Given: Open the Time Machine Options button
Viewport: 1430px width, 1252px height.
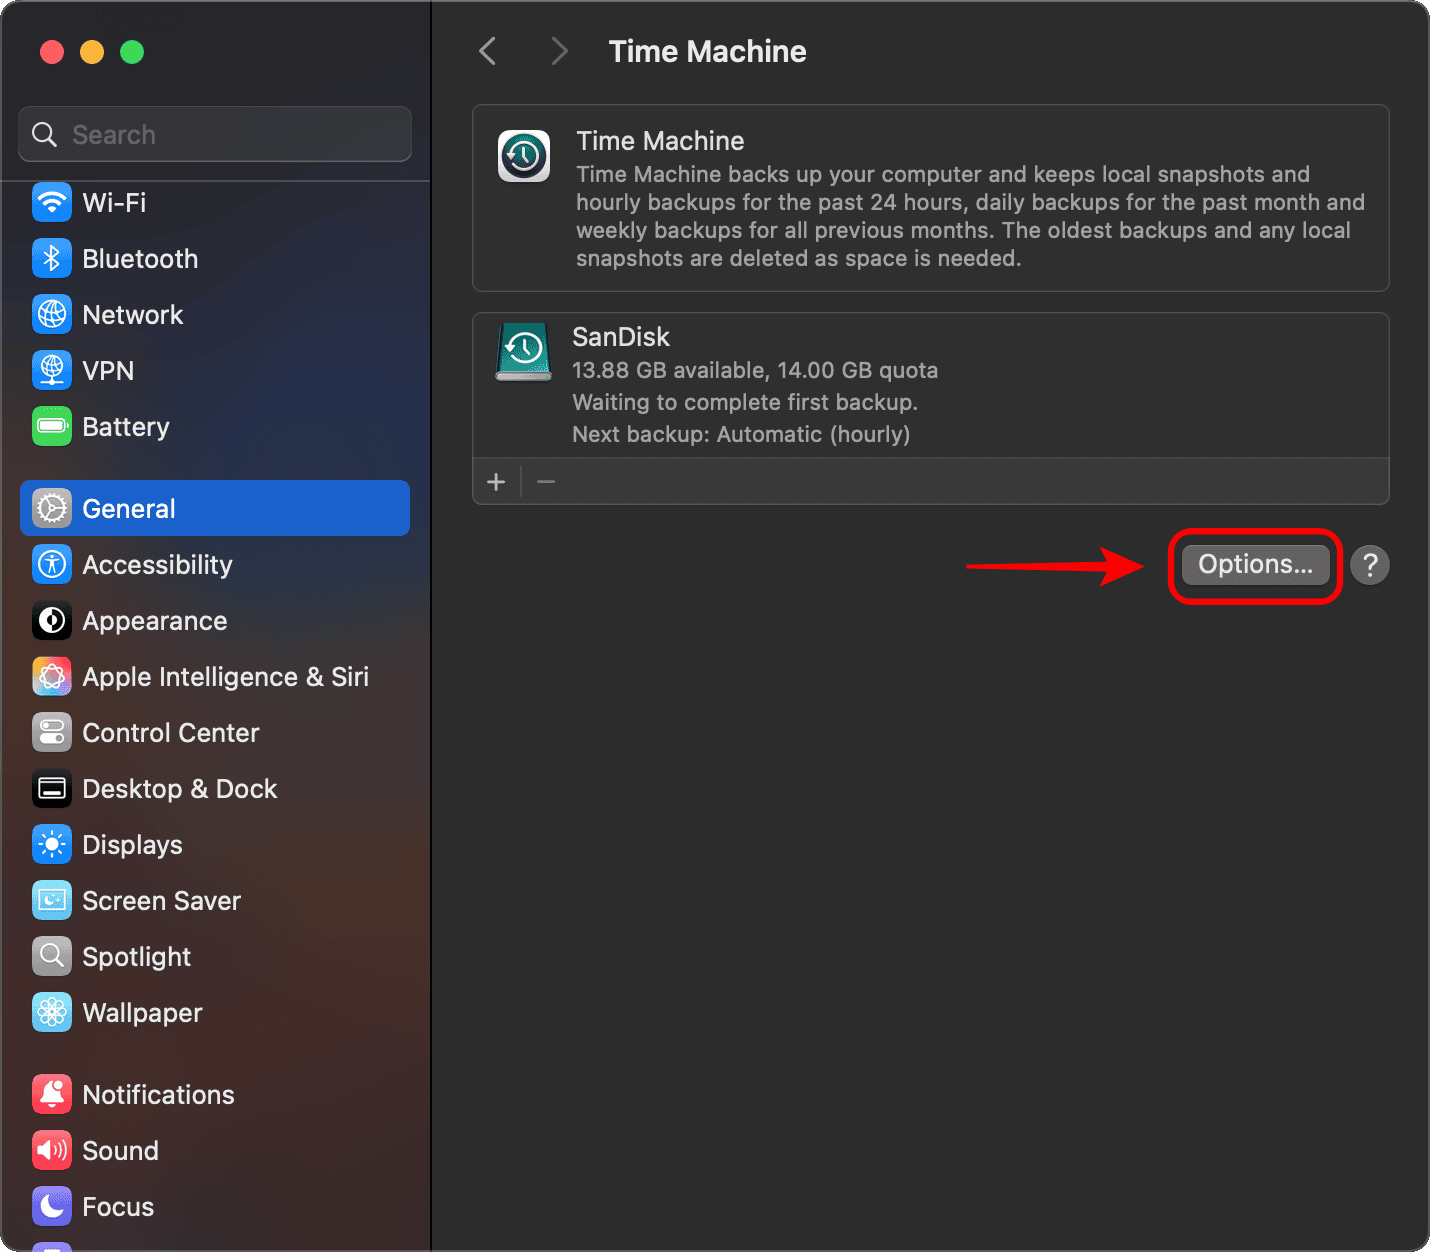Looking at the screenshot, I should click(1255, 565).
